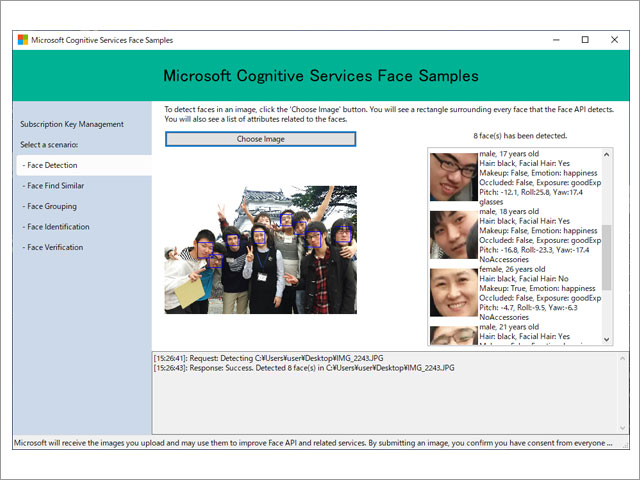Click the 'glasses' accessory text
This screenshot has height=480, width=640.
[491, 202]
